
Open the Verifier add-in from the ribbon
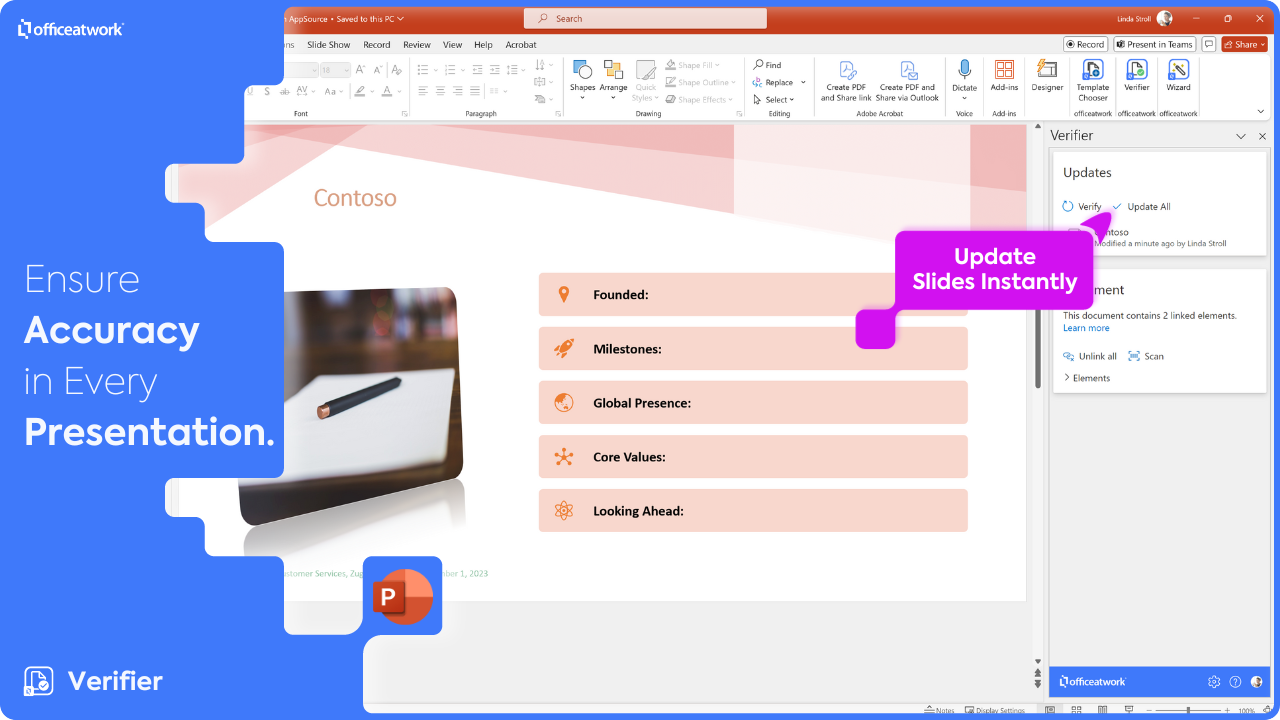1136,76
